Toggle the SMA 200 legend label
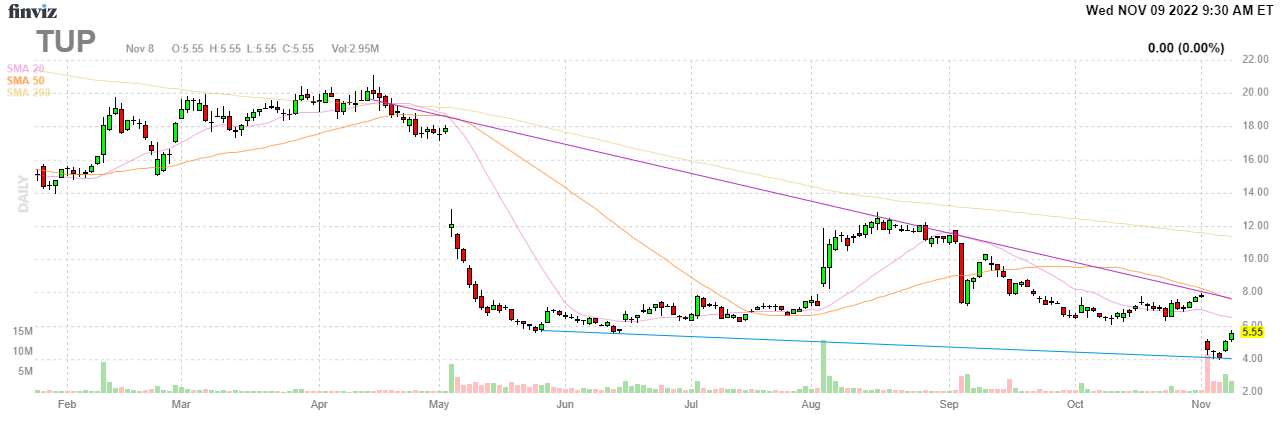 point(28,93)
